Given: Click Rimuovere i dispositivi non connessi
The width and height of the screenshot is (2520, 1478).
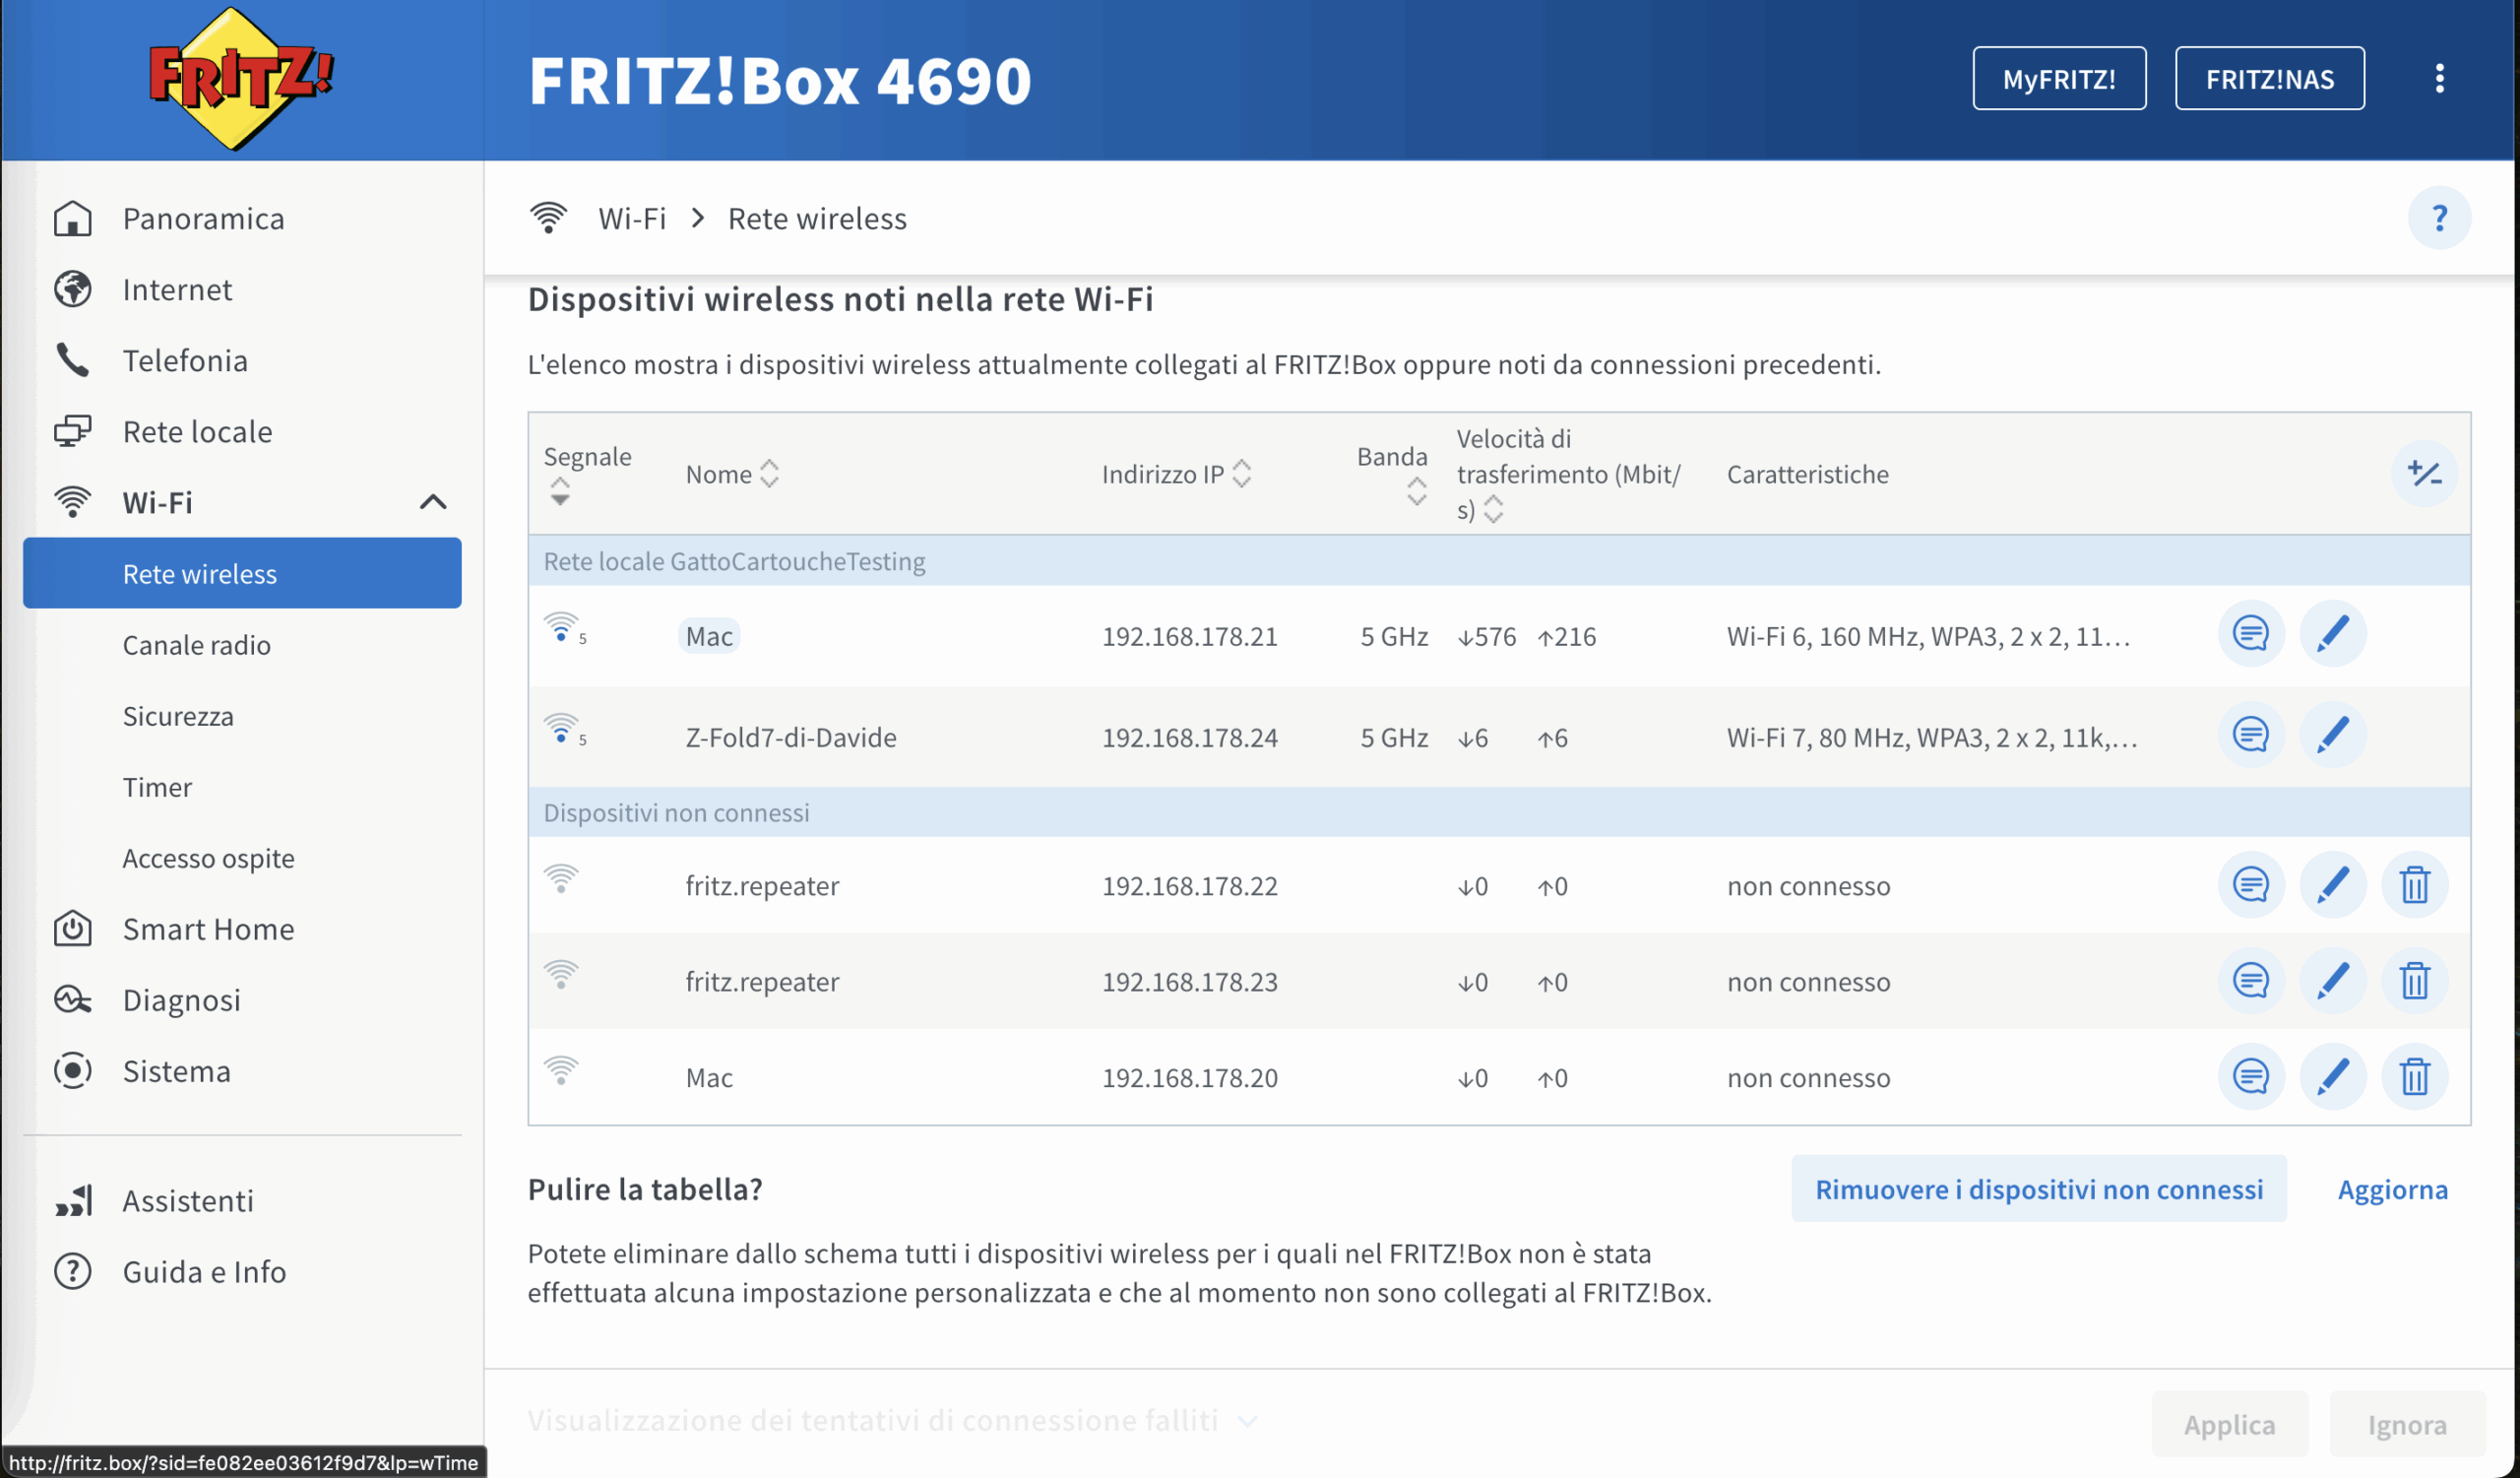Looking at the screenshot, I should (x=2039, y=1189).
